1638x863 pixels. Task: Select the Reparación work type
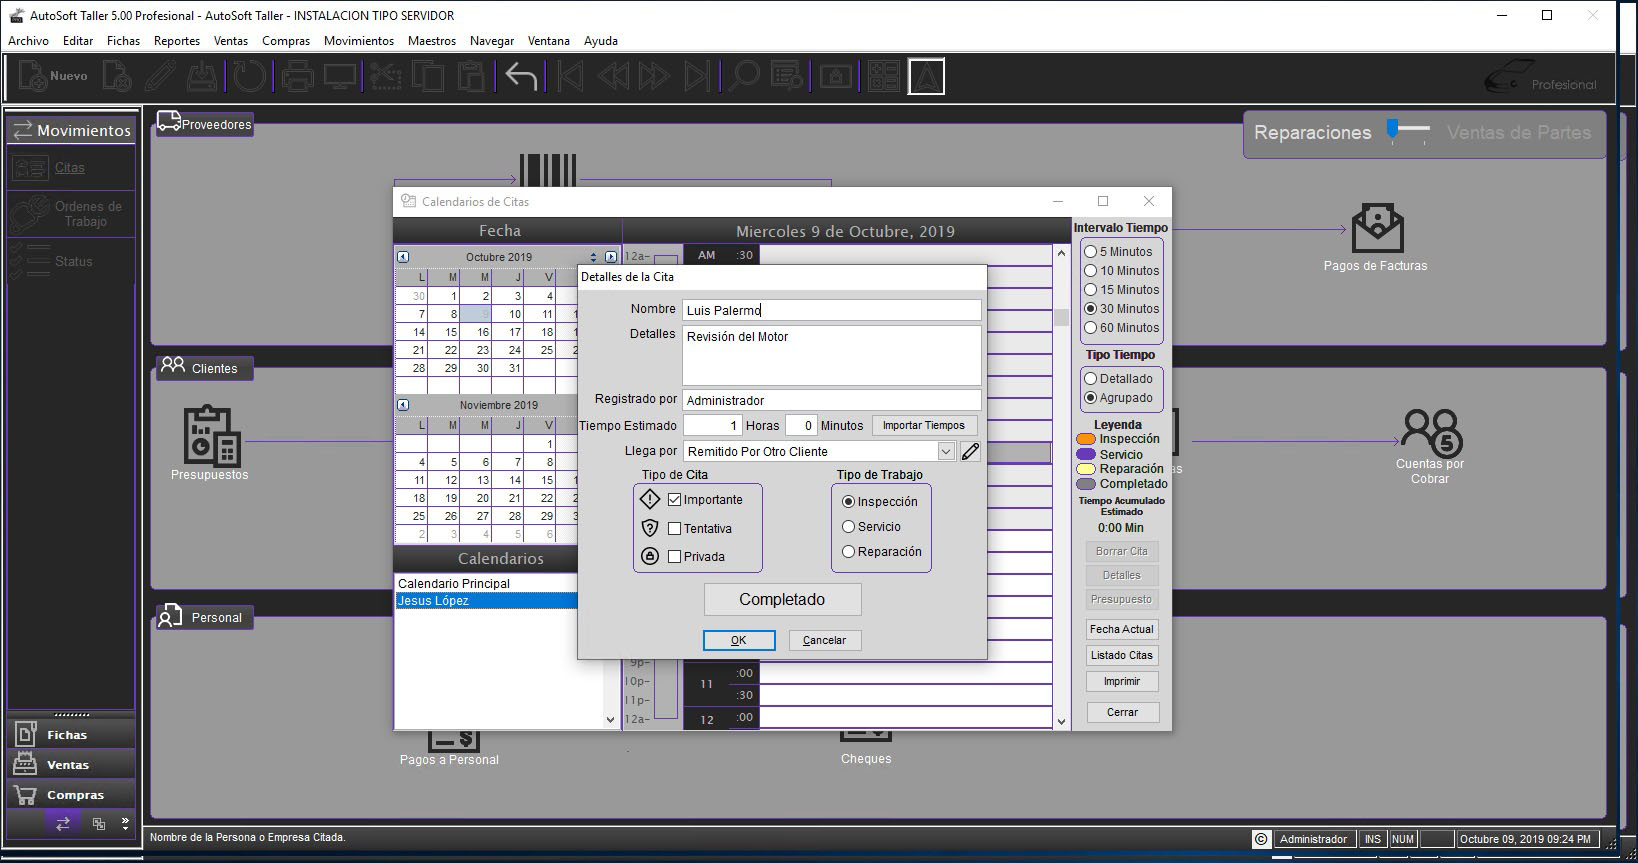click(848, 551)
